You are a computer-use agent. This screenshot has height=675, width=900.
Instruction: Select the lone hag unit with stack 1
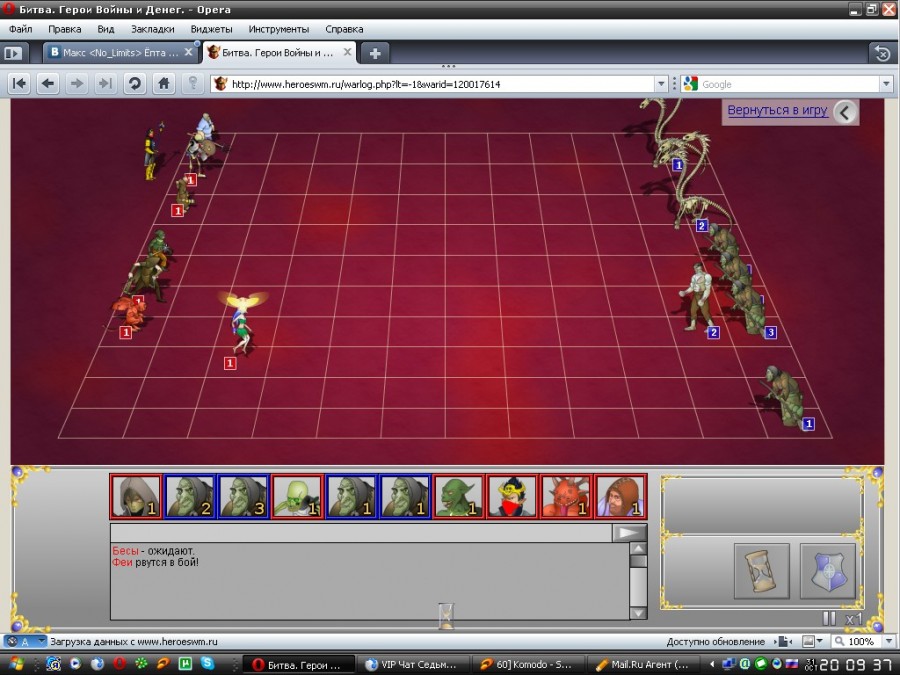pos(784,396)
